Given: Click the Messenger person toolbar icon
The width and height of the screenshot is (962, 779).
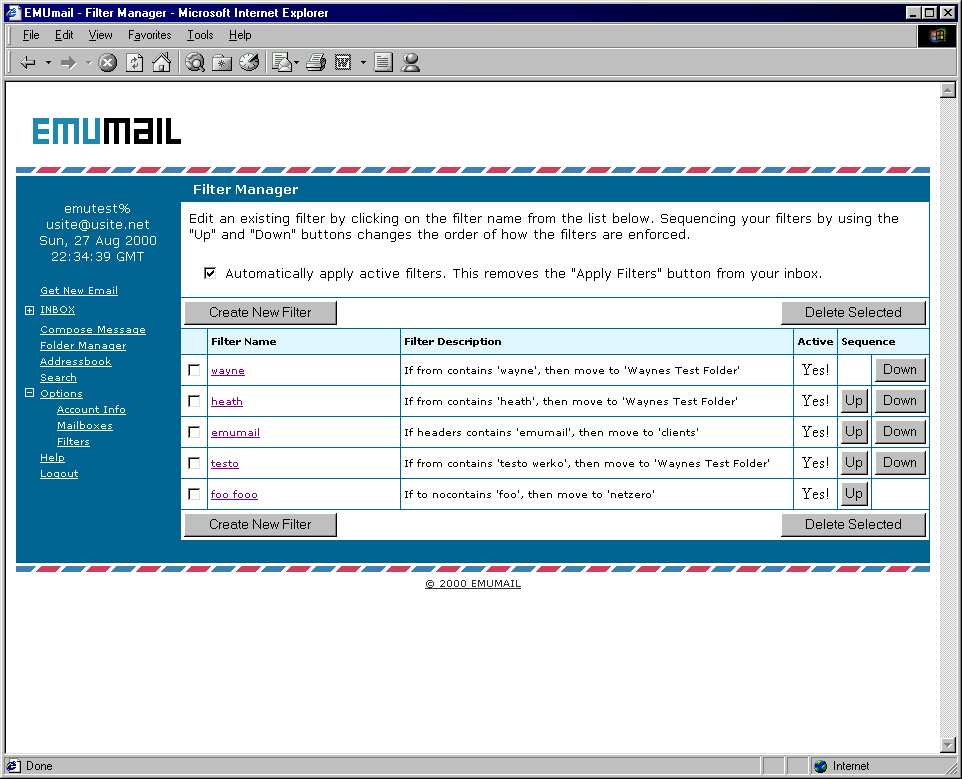Looking at the screenshot, I should [x=410, y=62].
